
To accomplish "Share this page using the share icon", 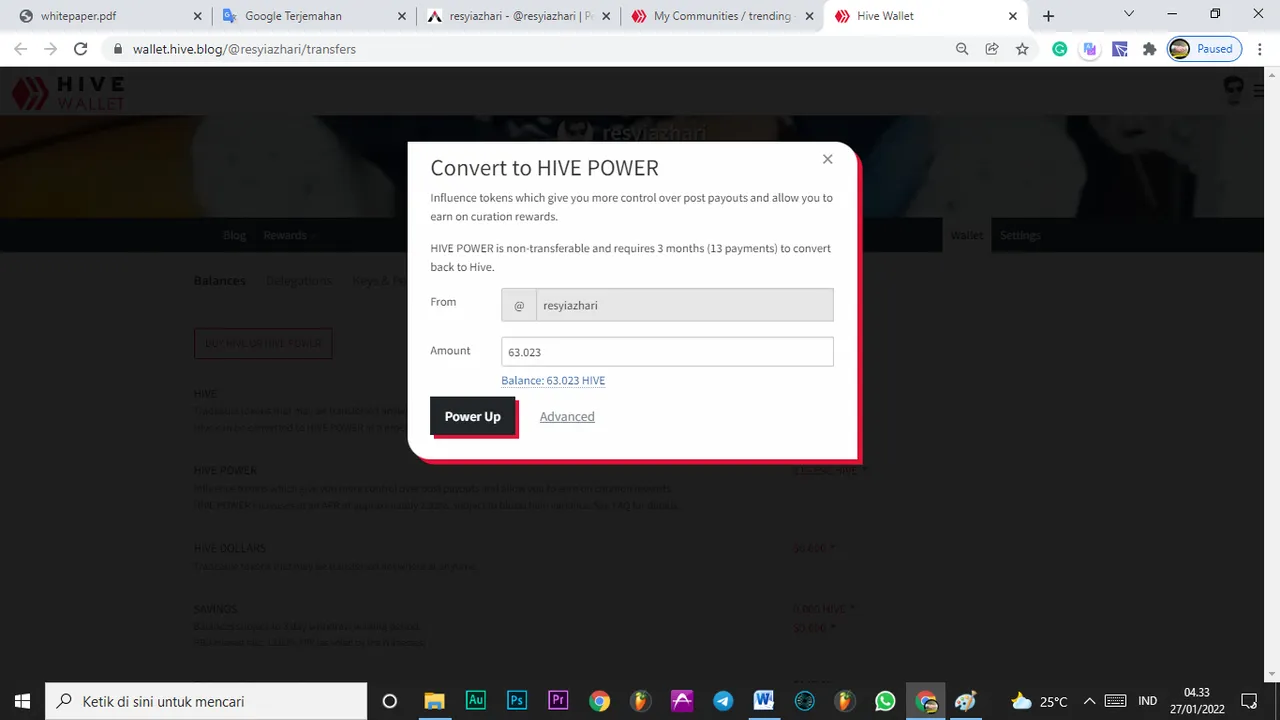I will (992, 49).
